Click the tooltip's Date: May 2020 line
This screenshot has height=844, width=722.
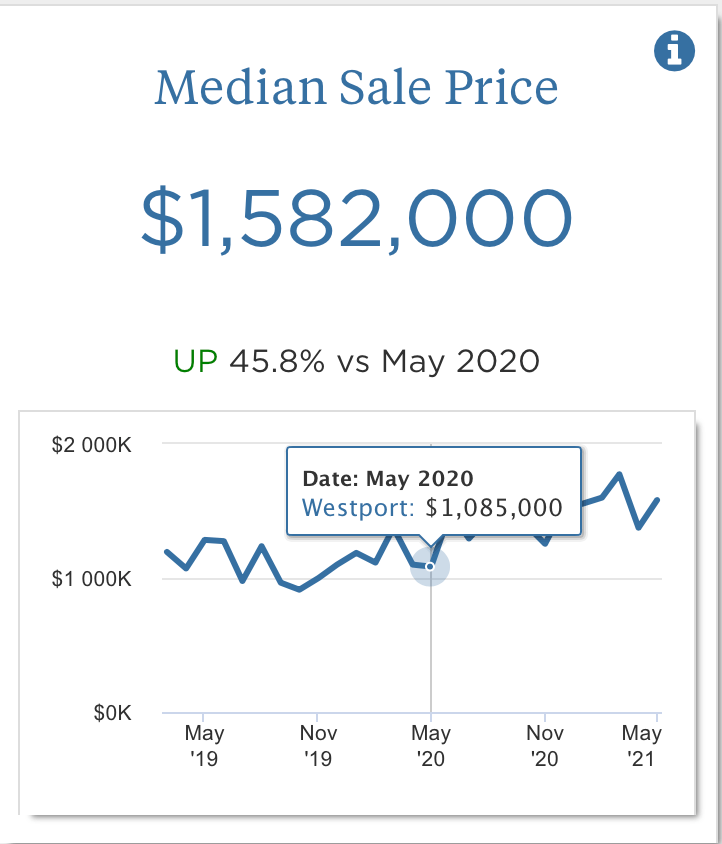(388, 479)
